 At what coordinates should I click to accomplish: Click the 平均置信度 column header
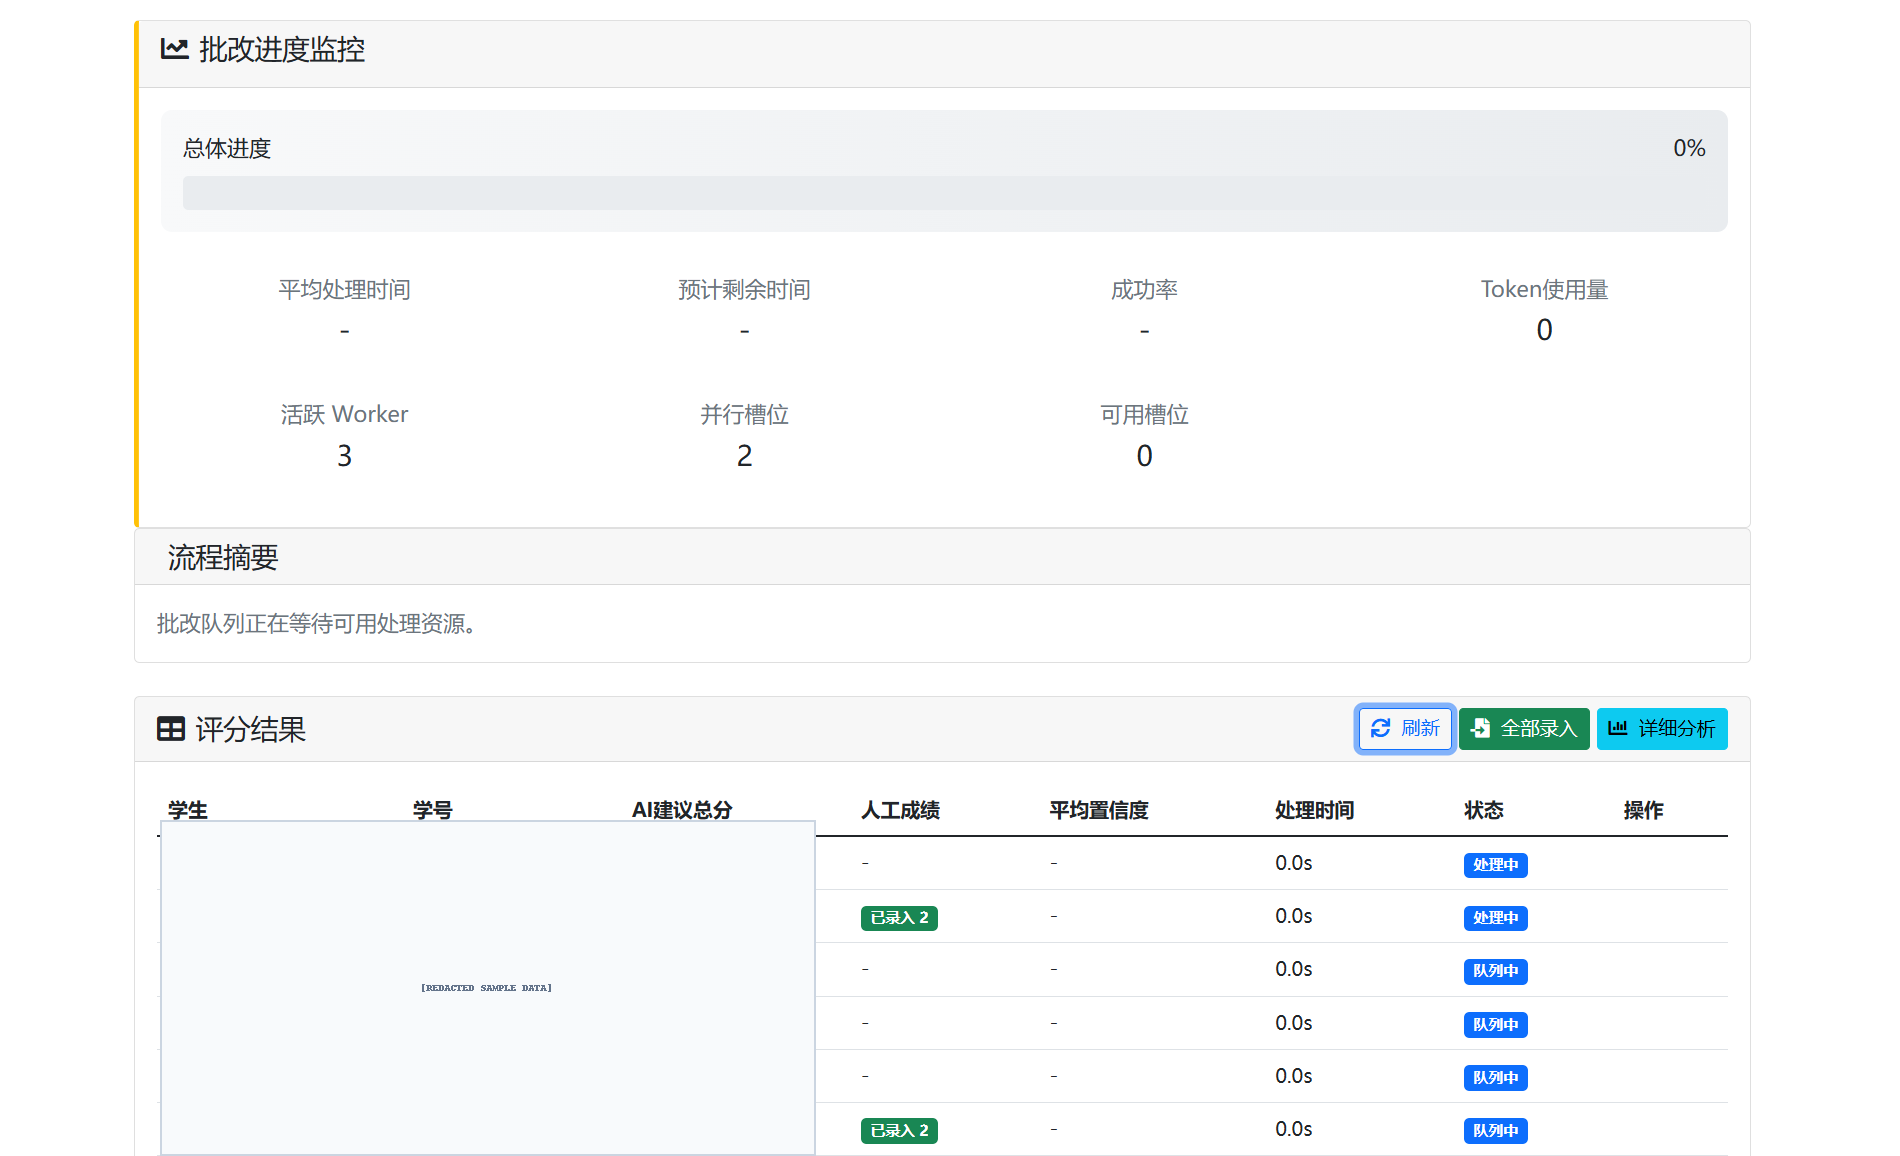click(1099, 810)
